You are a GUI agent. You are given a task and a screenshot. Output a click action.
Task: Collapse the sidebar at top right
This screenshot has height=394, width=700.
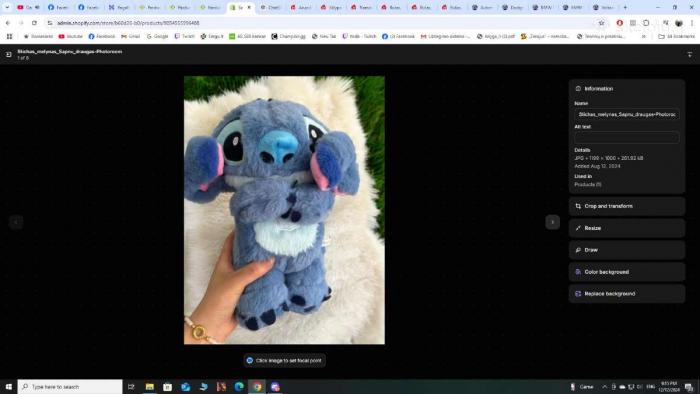(x=689, y=54)
